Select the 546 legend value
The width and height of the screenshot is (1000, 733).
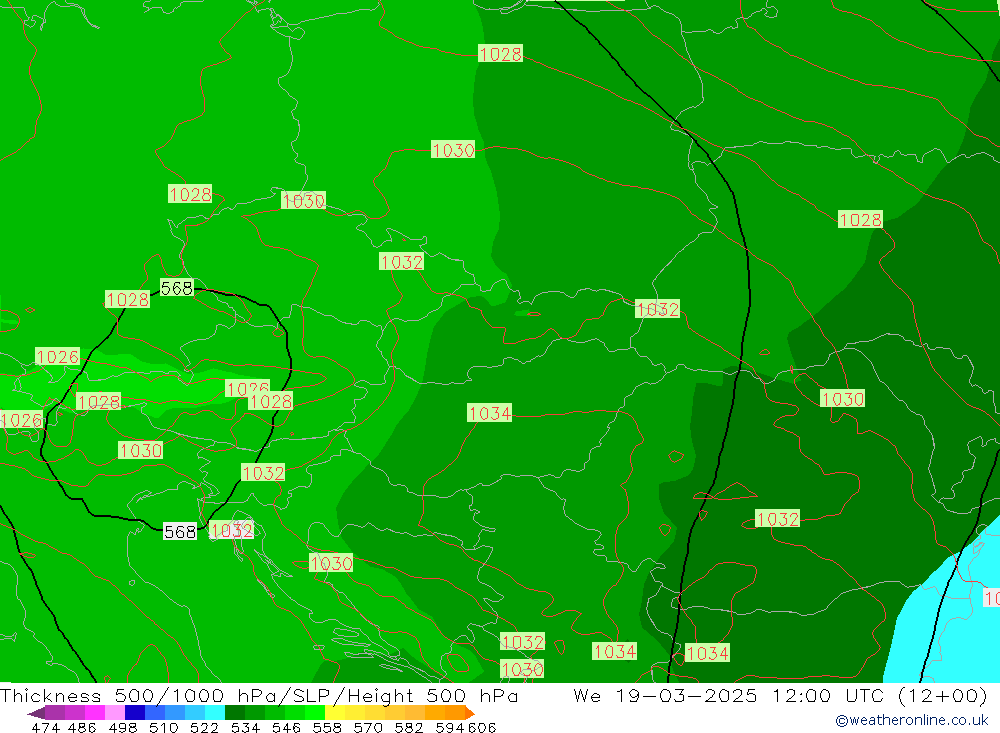click(x=286, y=728)
